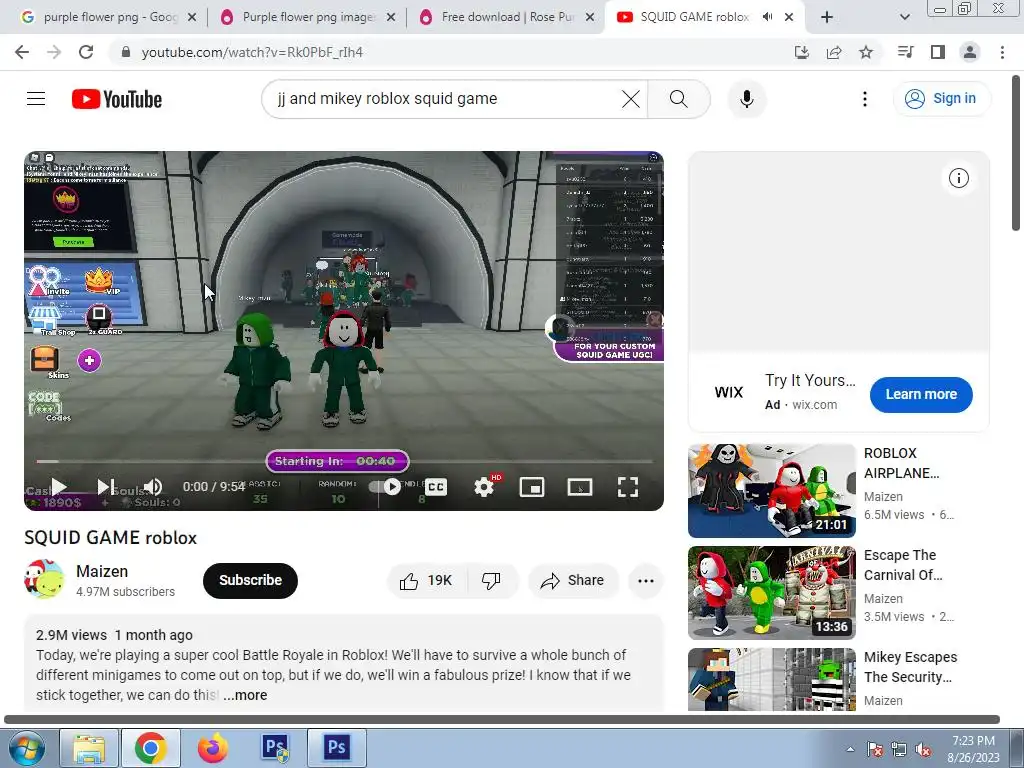Subscribe to the Maizen channel
The image size is (1024, 768).
tap(250, 581)
